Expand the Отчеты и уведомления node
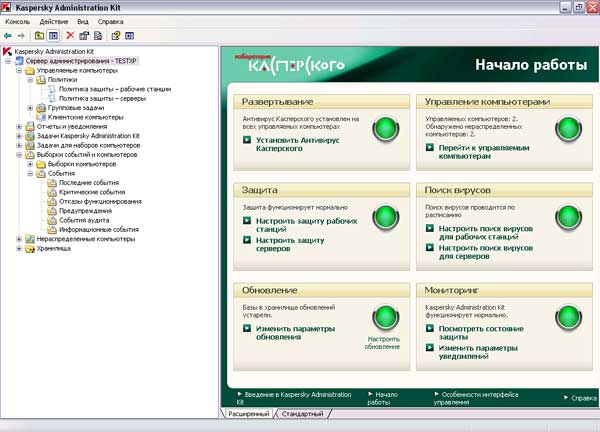This screenshot has height=432, width=600. pyautogui.click(x=19, y=127)
